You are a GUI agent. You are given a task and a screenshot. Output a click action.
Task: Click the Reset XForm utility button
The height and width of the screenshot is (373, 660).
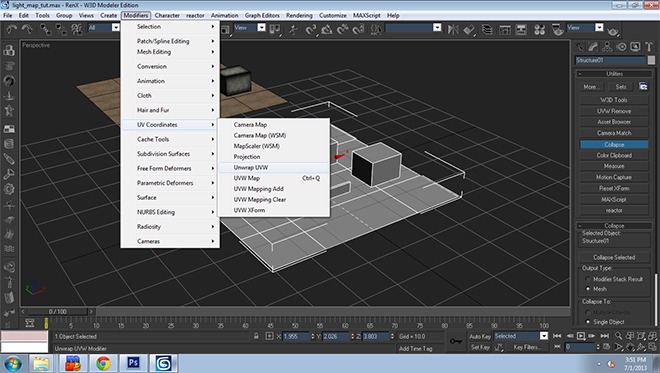click(x=614, y=188)
